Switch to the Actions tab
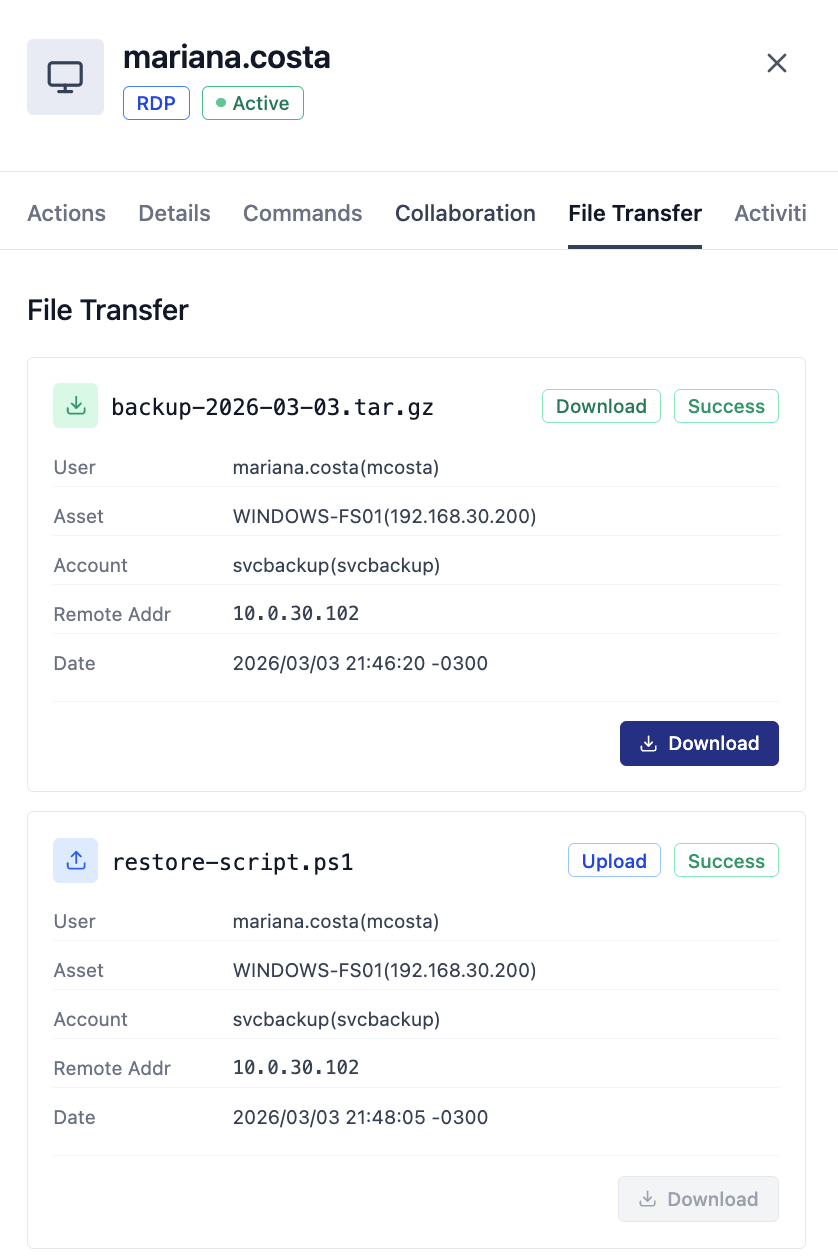838x1260 pixels. point(66,213)
